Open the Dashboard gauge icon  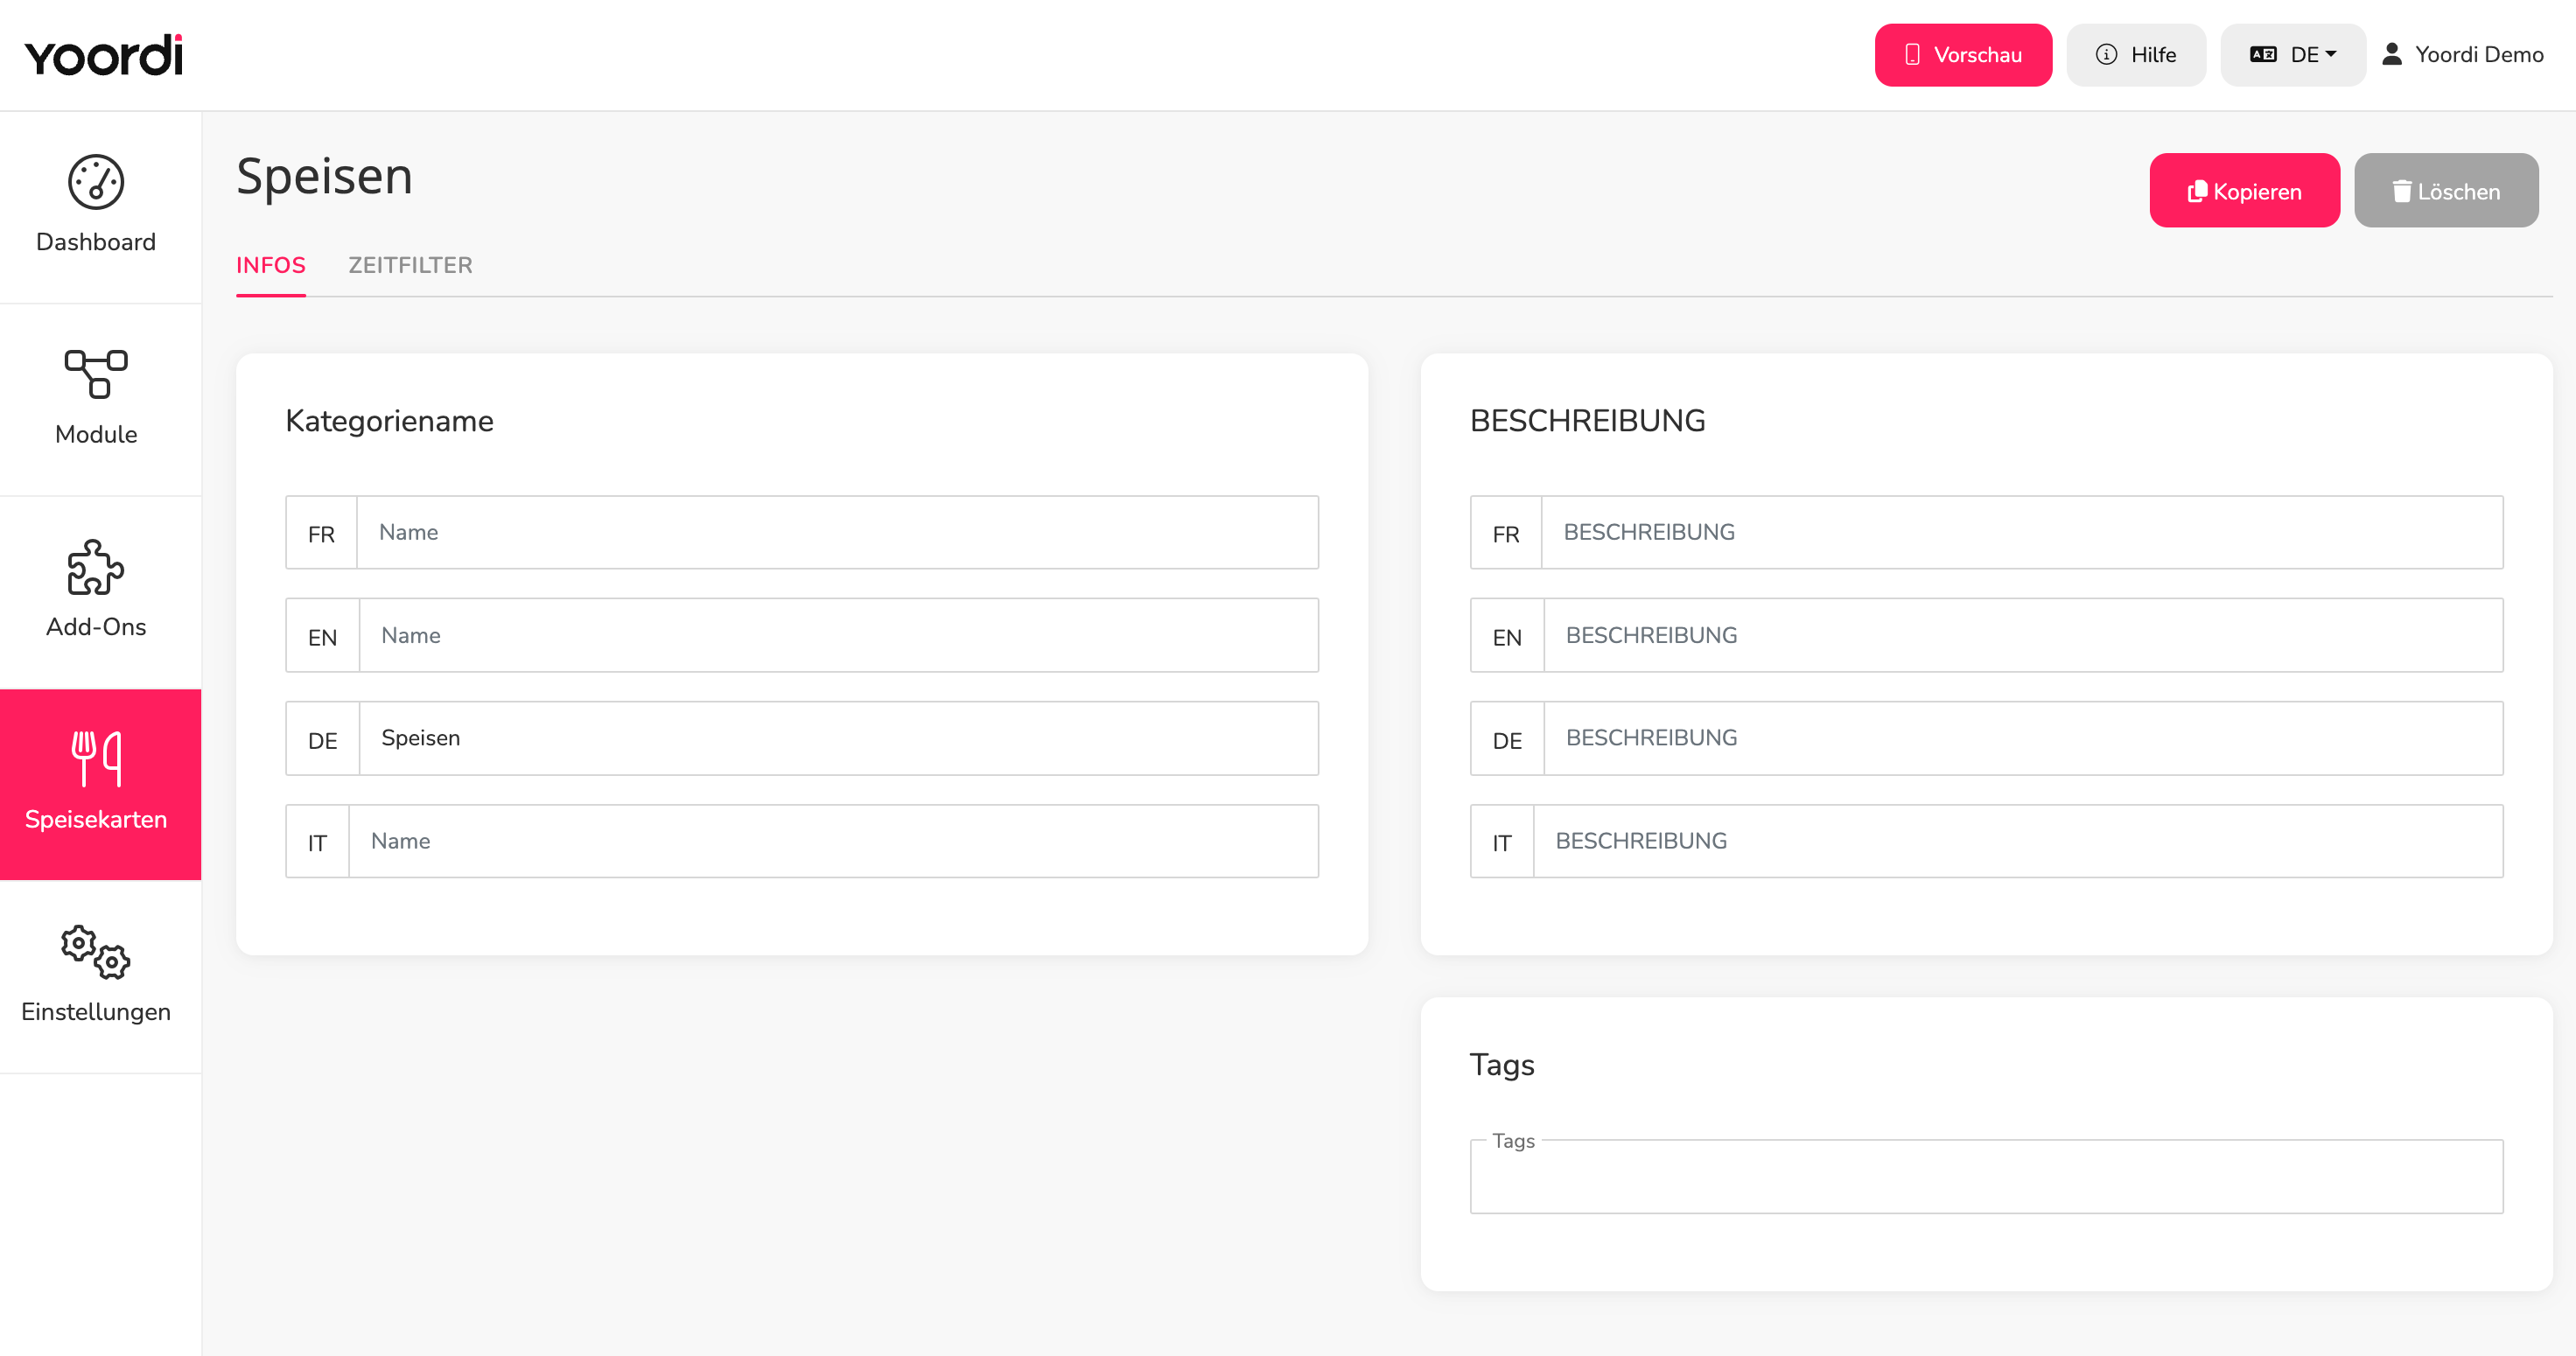pyautogui.click(x=96, y=182)
